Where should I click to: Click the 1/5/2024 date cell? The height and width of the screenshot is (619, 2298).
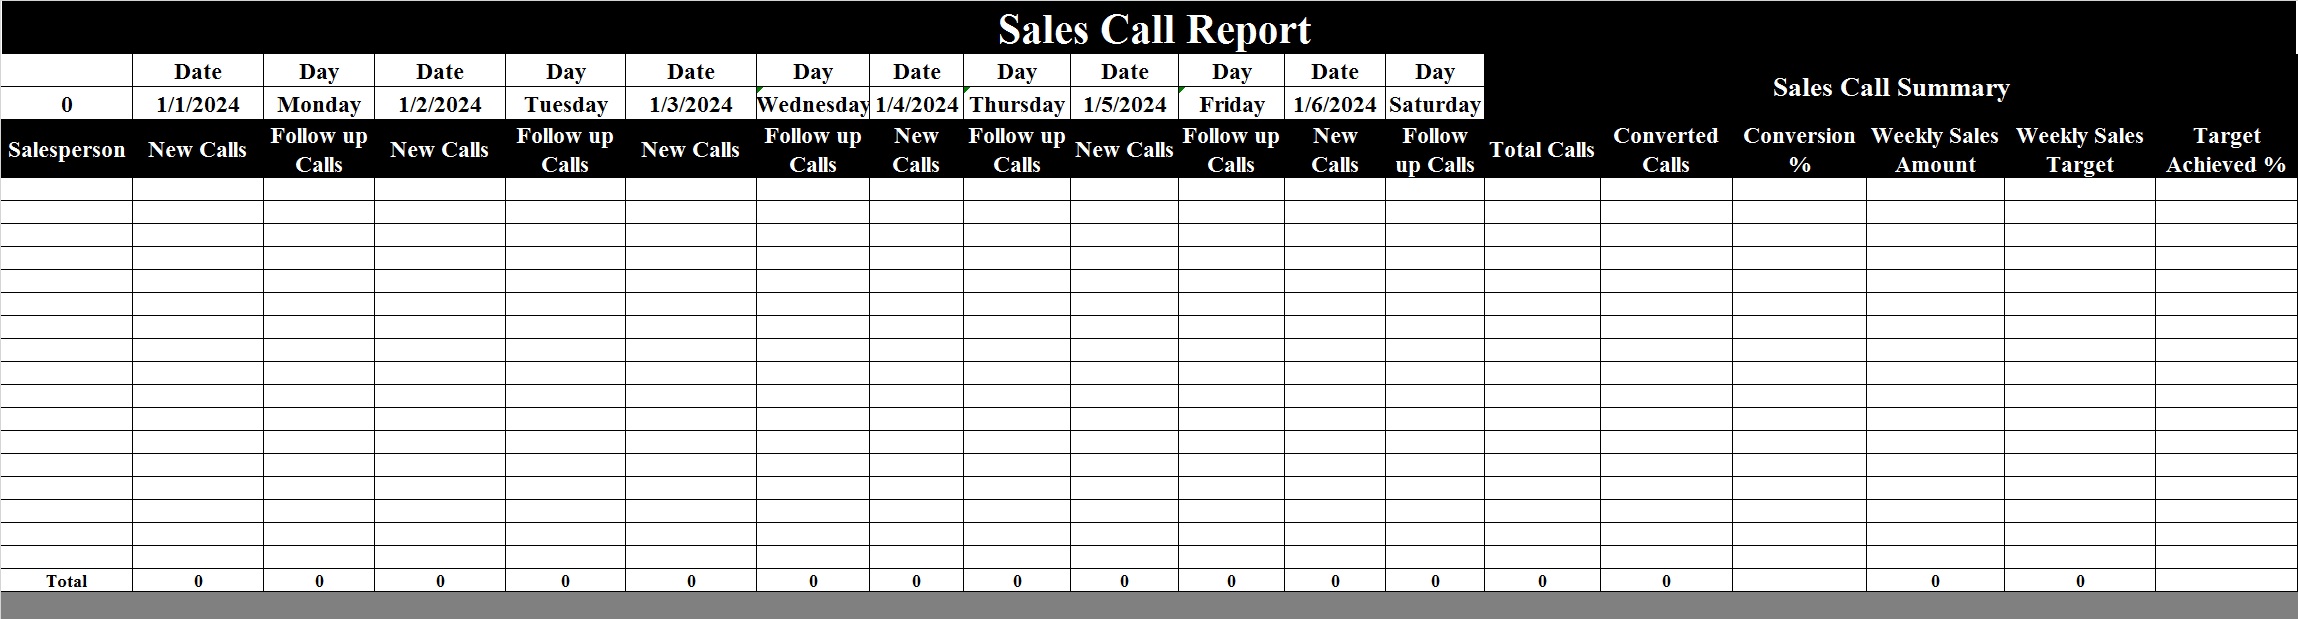(1124, 104)
